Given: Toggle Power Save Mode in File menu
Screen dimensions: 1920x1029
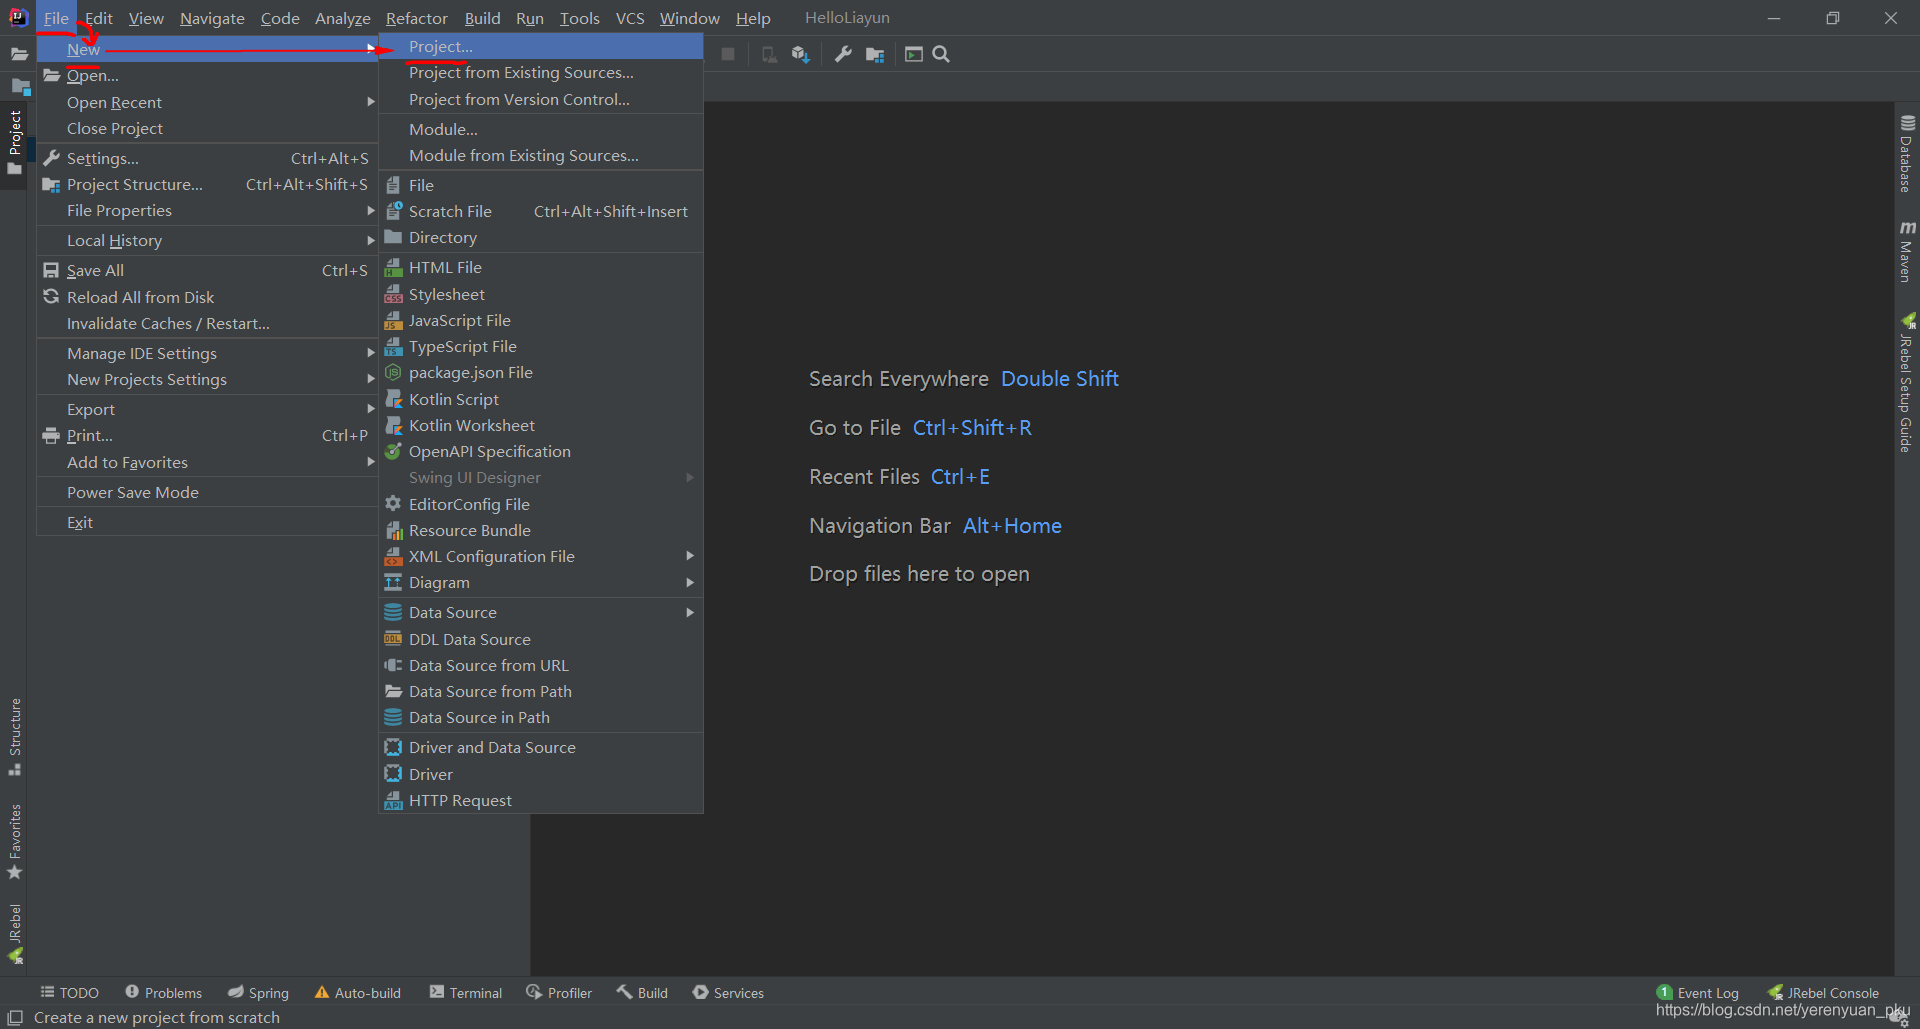Looking at the screenshot, I should click(207, 492).
